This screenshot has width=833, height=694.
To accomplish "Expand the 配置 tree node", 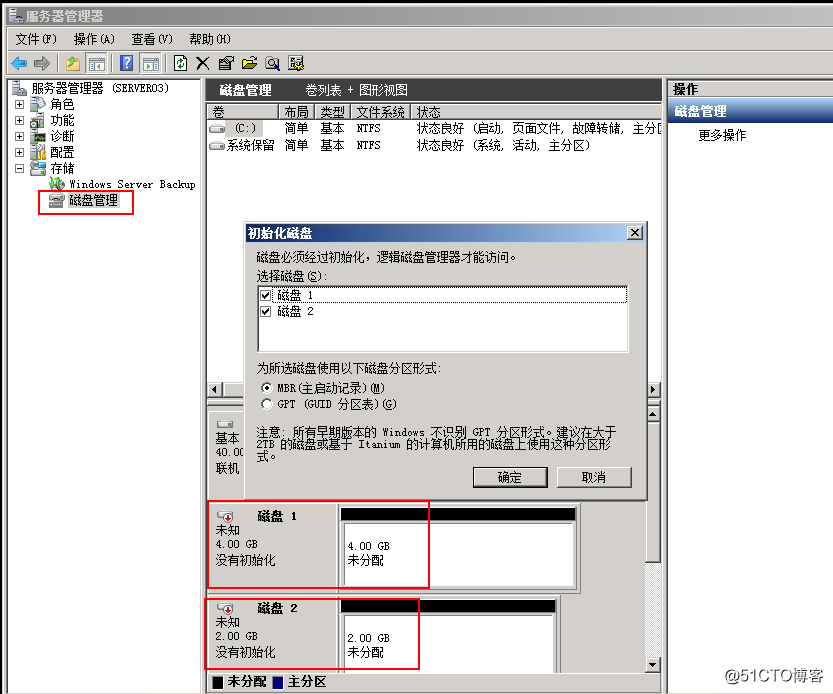I will [x=20, y=153].
